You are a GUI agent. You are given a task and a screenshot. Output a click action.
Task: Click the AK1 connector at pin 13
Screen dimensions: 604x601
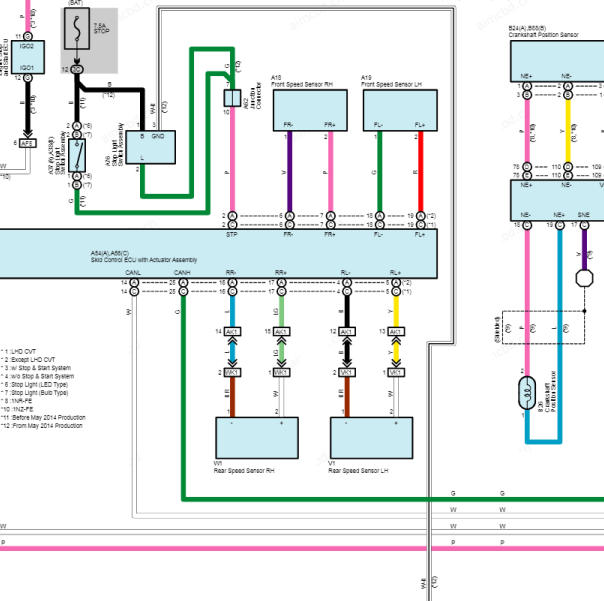coord(396,332)
